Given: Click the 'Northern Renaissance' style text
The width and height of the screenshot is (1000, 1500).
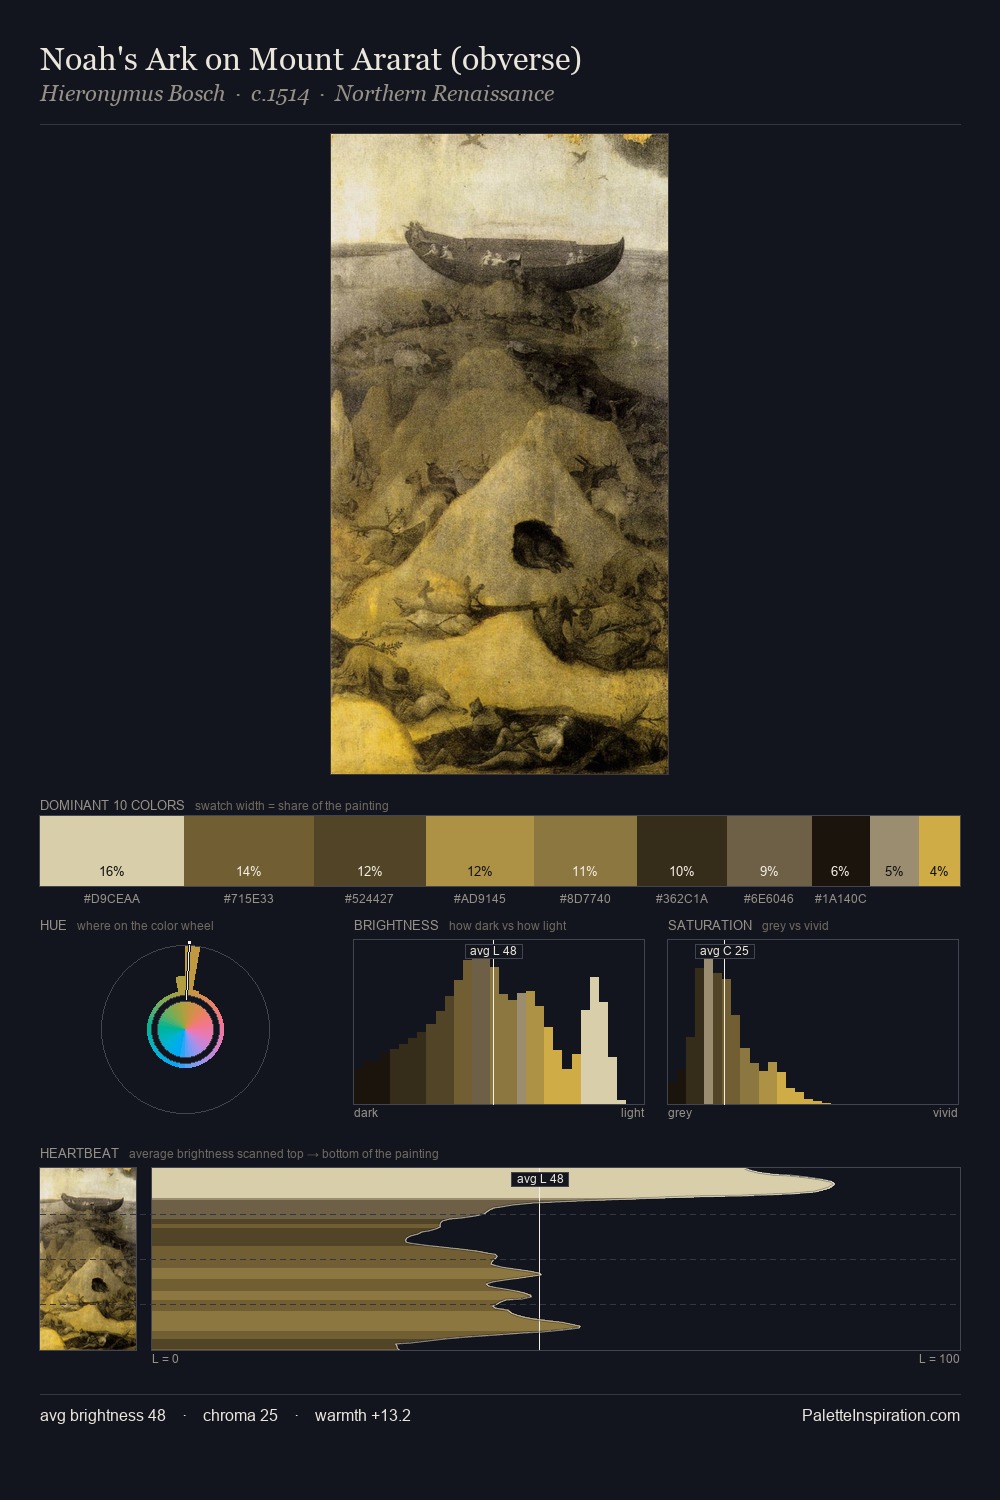Looking at the screenshot, I should (x=444, y=94).
